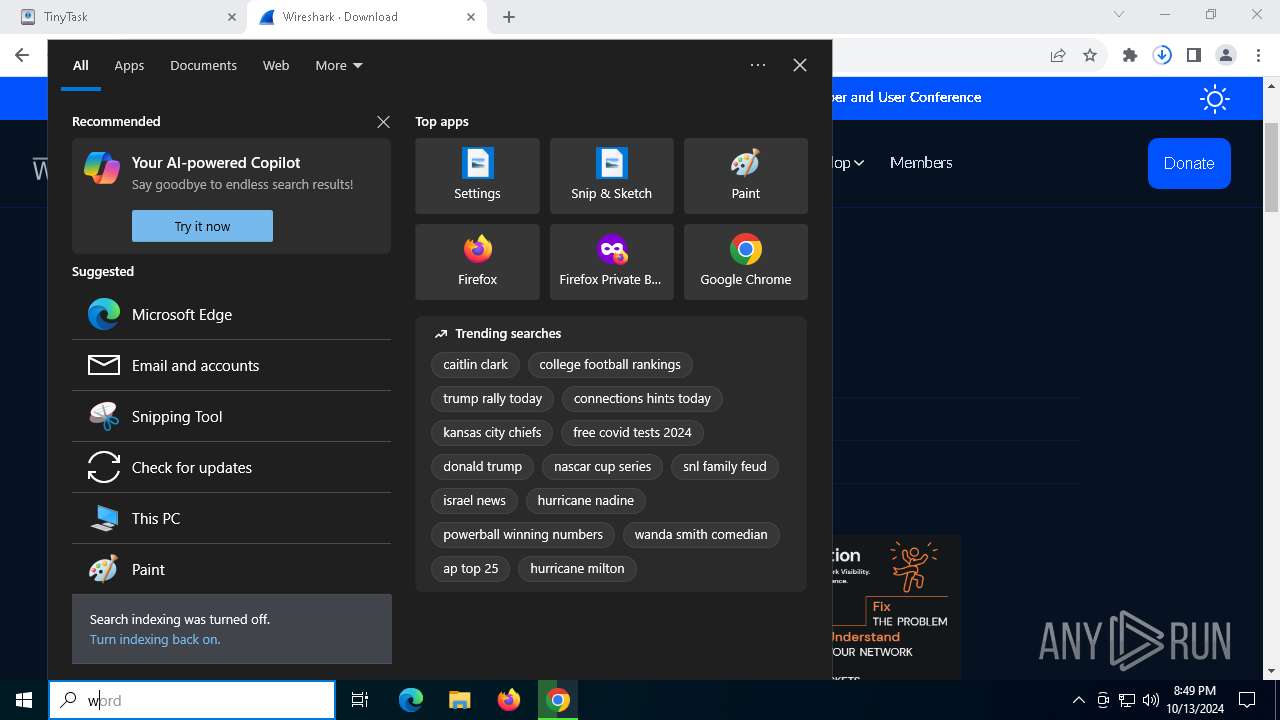Switch to the TinyTask browser tab
Screen dimensions: 1280x720
coord(126,17)
